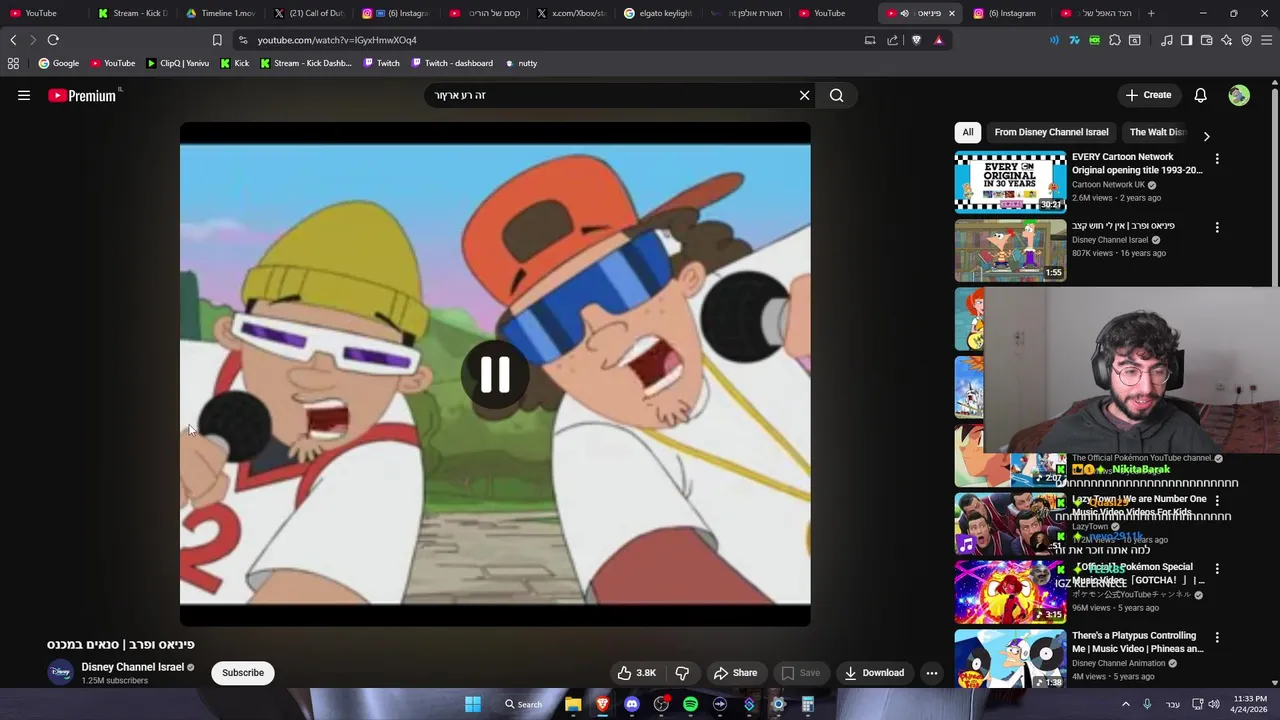The width and height of the screenshot is (1280, 720).
Task: Select the The Walt Disney chip
Action: [1157, 132]
